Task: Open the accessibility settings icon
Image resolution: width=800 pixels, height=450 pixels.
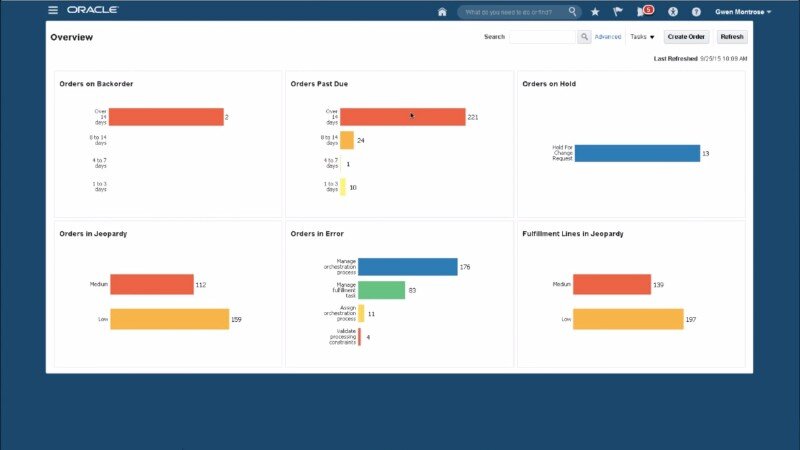Action: coord(673,11)
